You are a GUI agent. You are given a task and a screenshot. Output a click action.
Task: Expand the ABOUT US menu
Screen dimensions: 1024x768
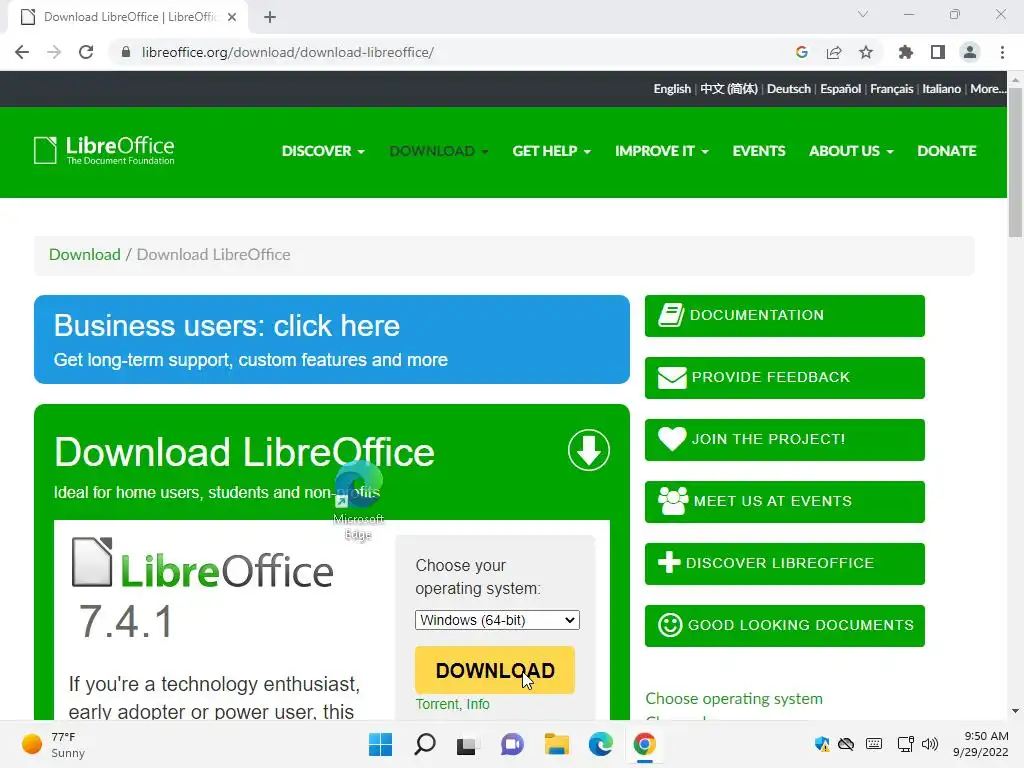(852, 151)
